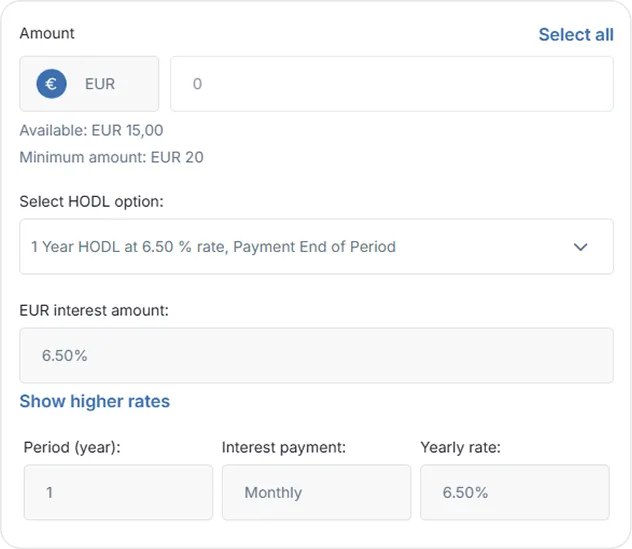Click the Yearly rate field

515,492
